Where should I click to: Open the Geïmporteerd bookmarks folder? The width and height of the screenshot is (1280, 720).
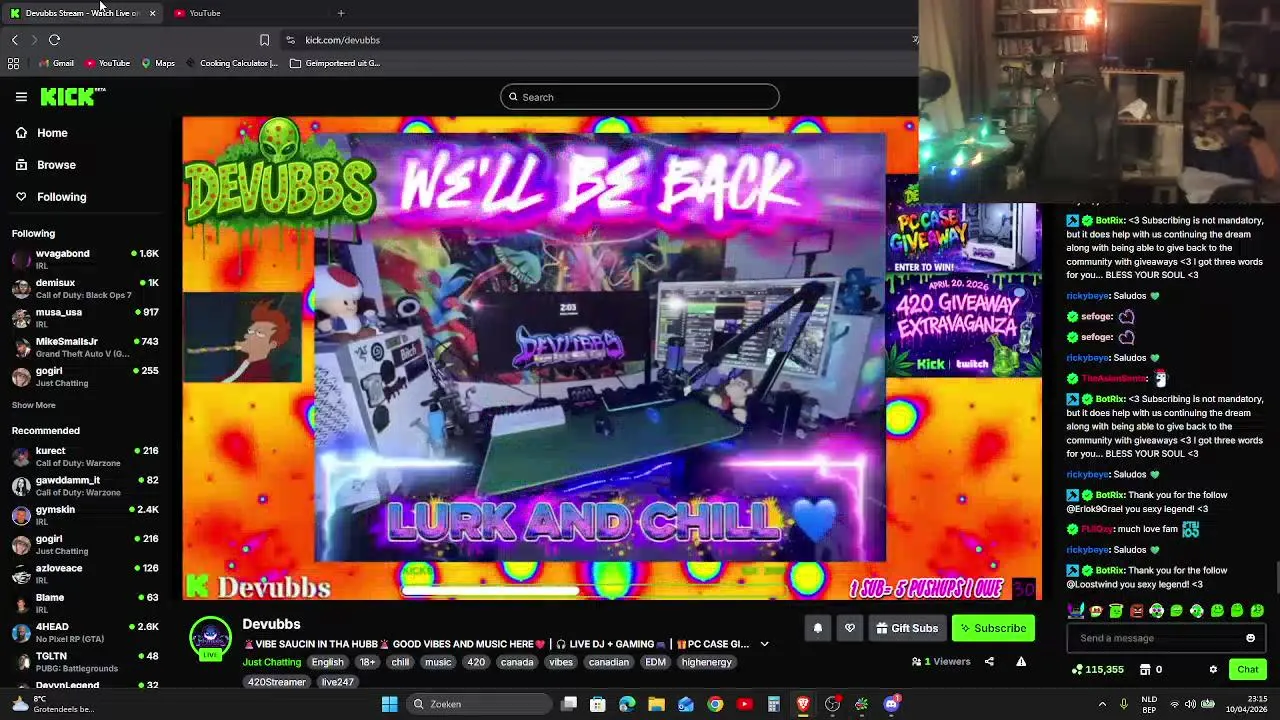coord(335,63)
